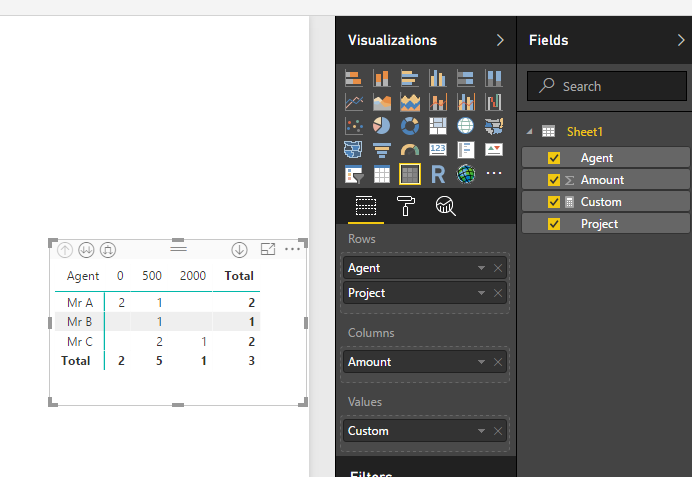Select the line and clustered column chart
This screenshot has width=692, height=477.
pyautogui.click(x=466, y=102)
